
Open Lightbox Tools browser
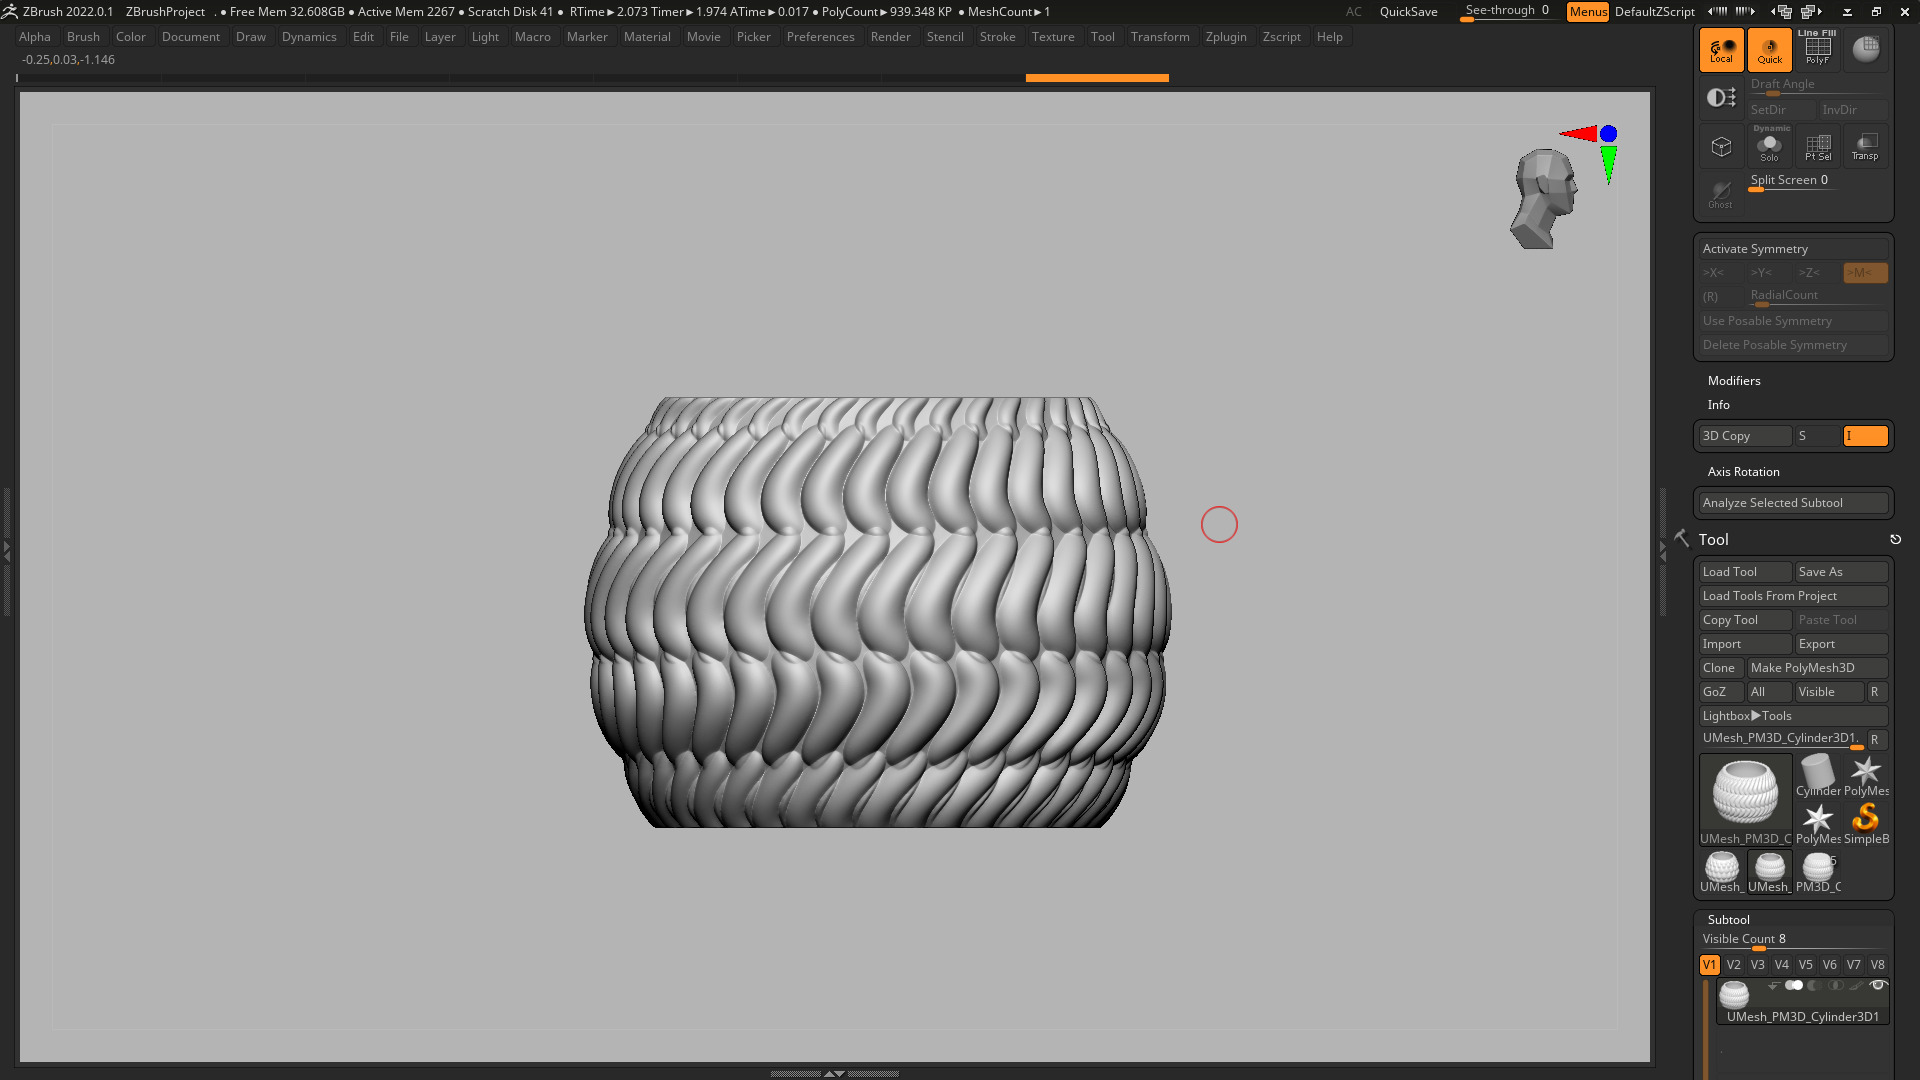click(x=1793, y=716)
